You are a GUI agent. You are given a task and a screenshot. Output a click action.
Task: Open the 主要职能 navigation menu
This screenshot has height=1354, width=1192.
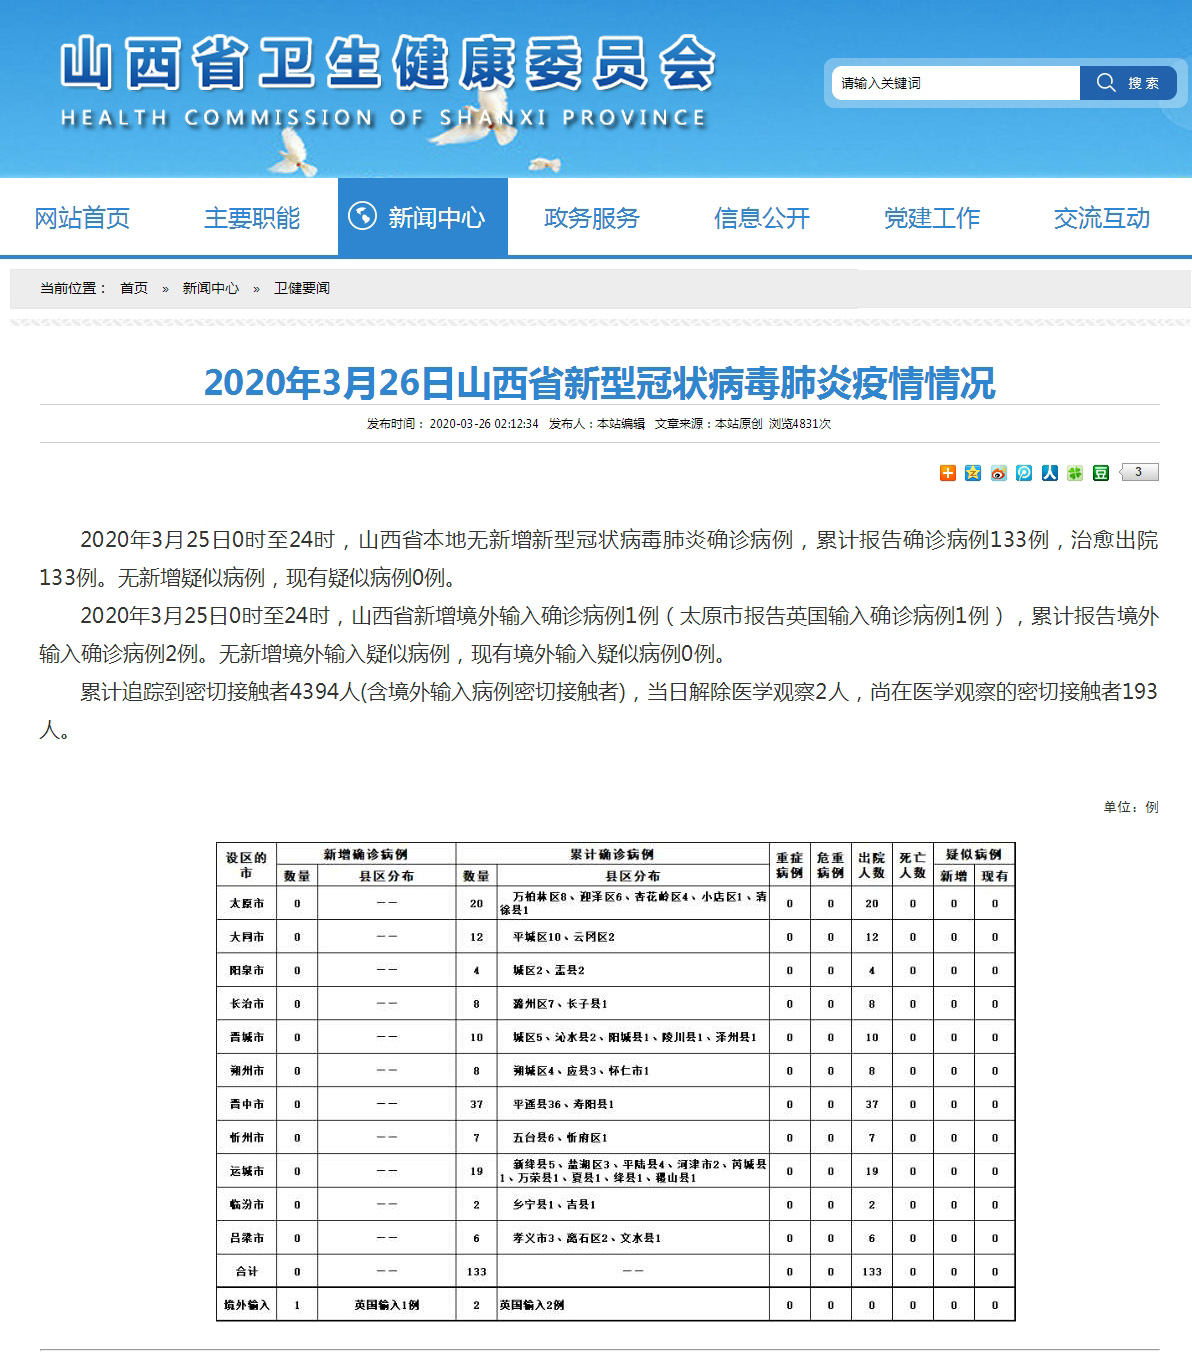point(252,218)
